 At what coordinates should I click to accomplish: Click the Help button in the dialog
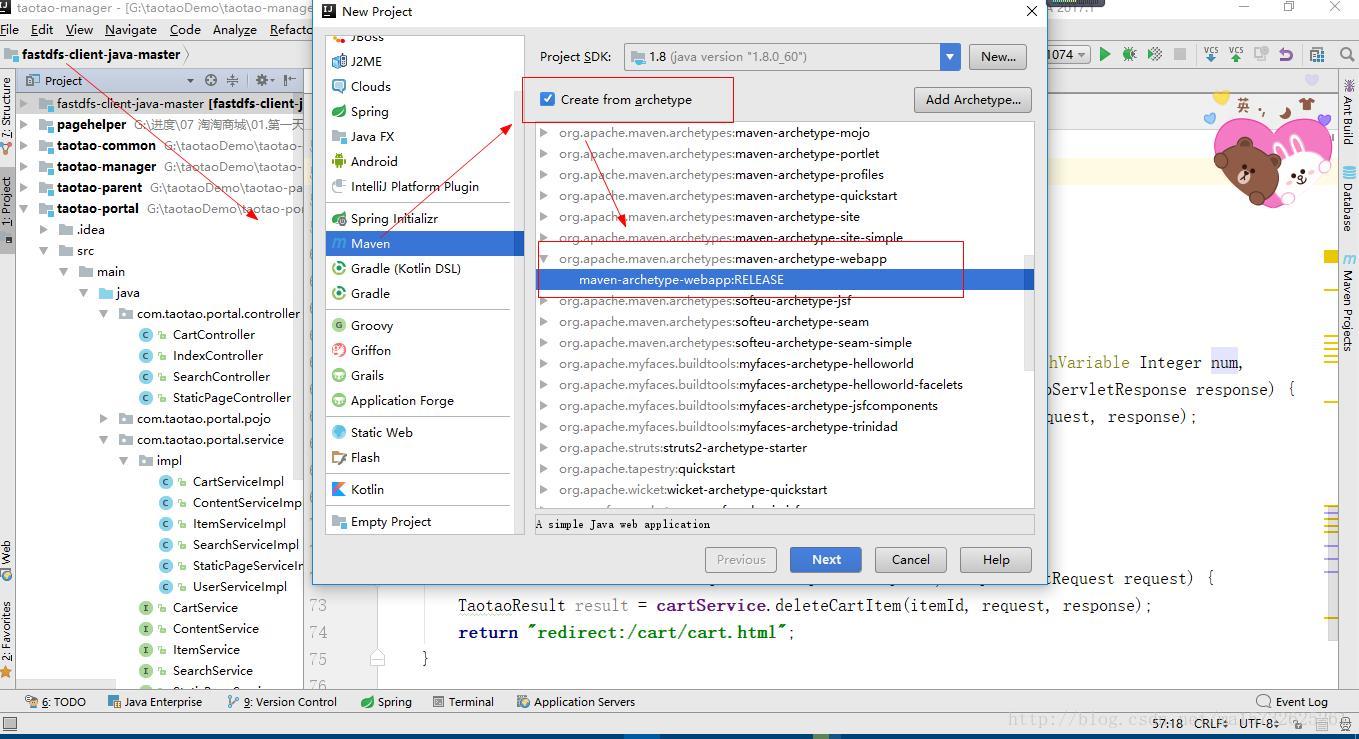click(x=996, y=560)
